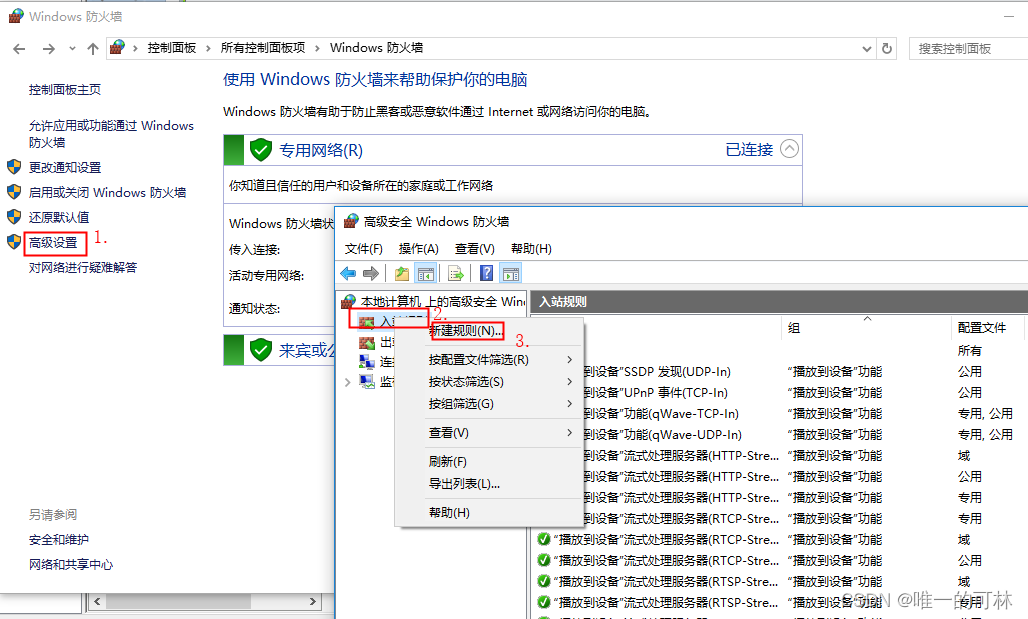Viewport: 1028px width, 619px height.
Task: Expand 按组筛选(G) submenu
Action: (569, 403)
